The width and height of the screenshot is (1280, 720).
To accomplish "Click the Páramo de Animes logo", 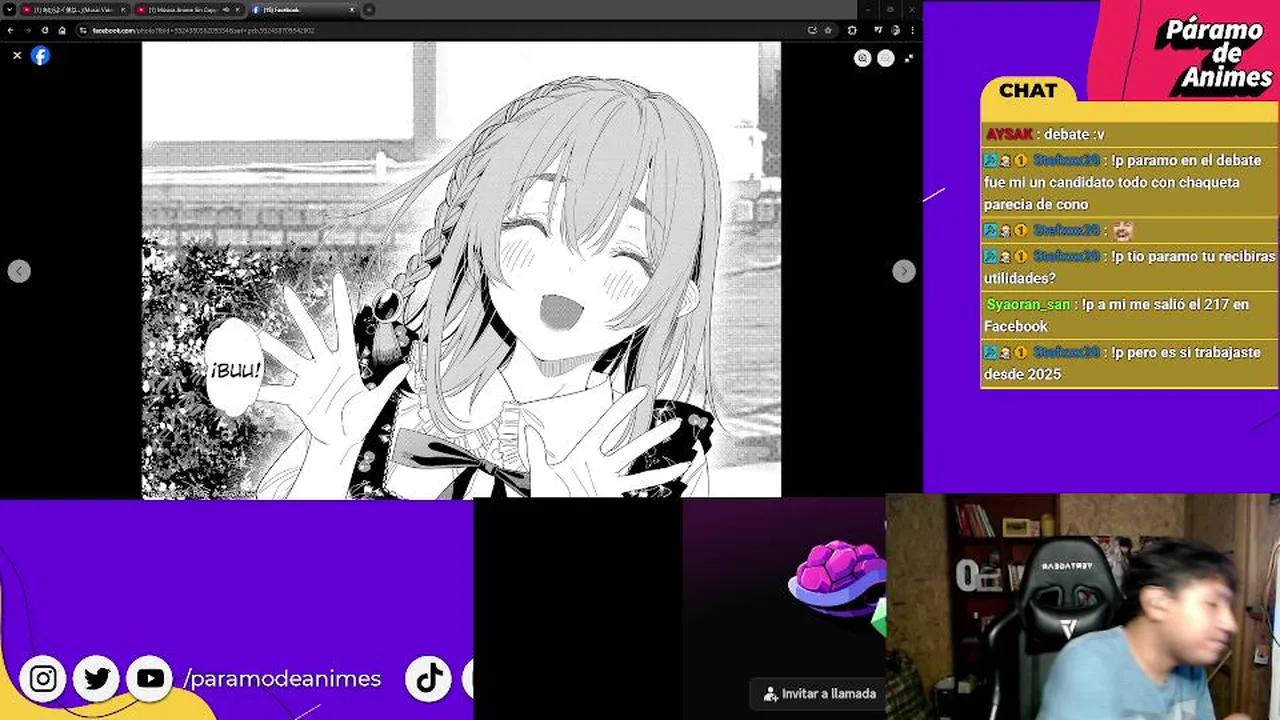I will click(1214, 54).
